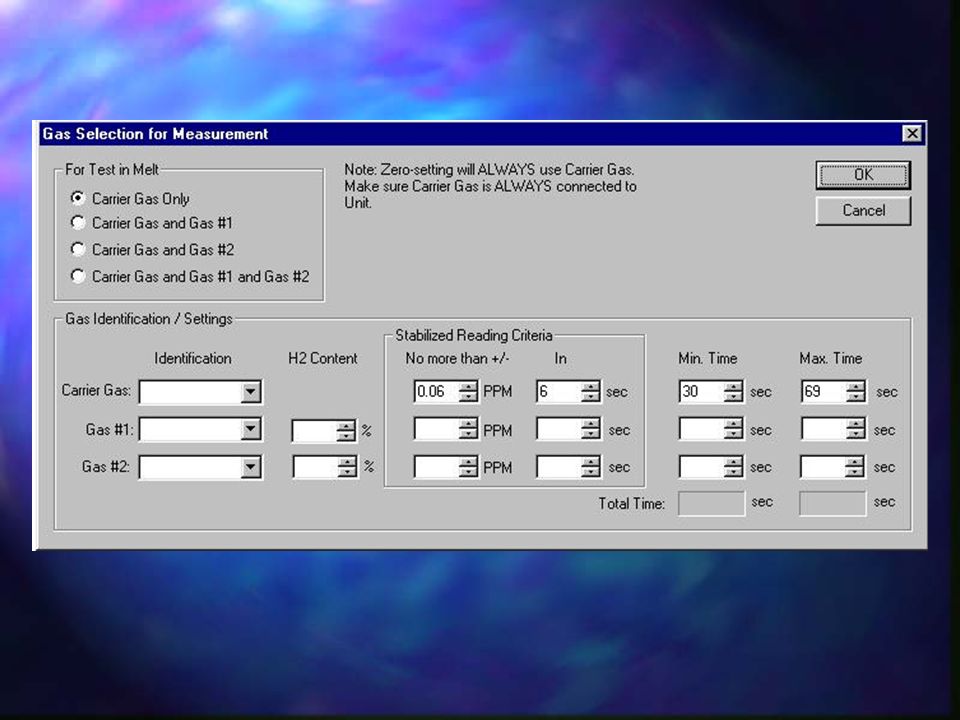Adjust Gas #1 H2 Content spinner arrows
Screen dimensions: 960x720
click(x=346, y=430)
